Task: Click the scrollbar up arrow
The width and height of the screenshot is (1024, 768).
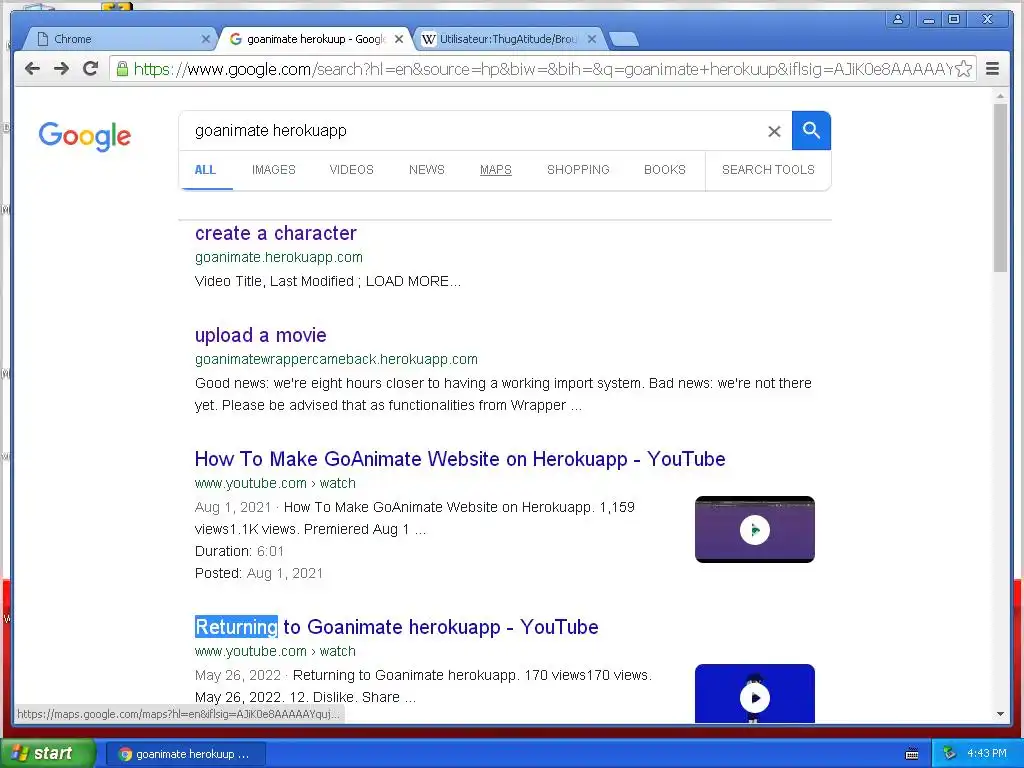Action: click(x=1000, y=96)
